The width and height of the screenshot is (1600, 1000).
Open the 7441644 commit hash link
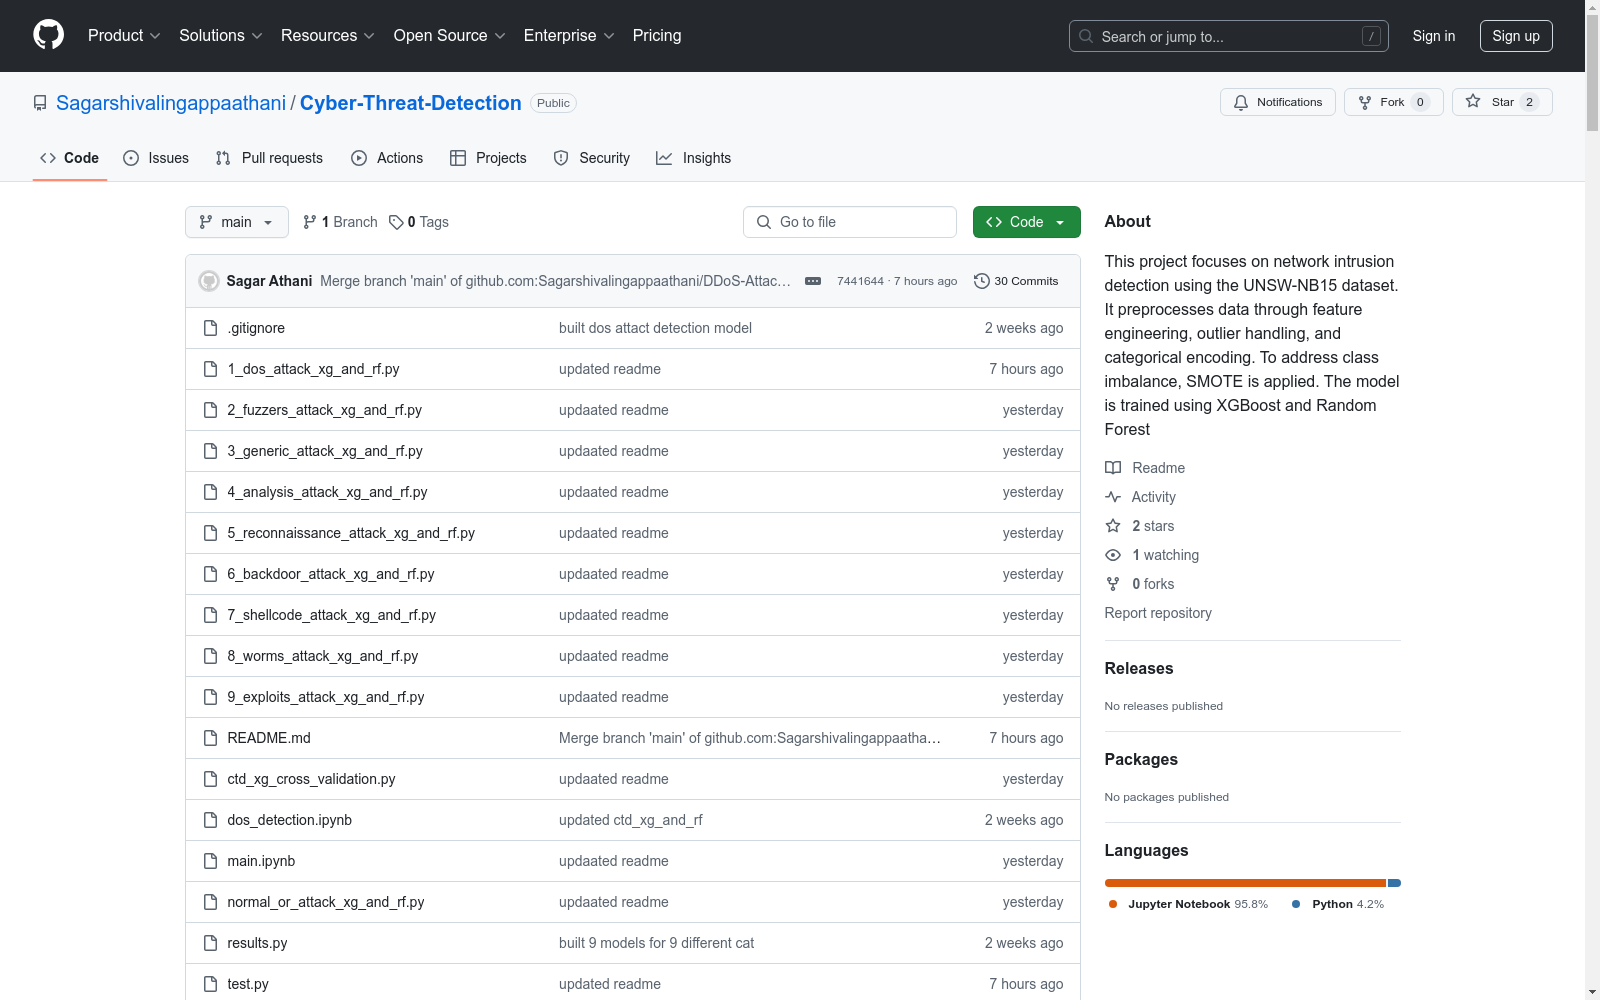point(860,281)
